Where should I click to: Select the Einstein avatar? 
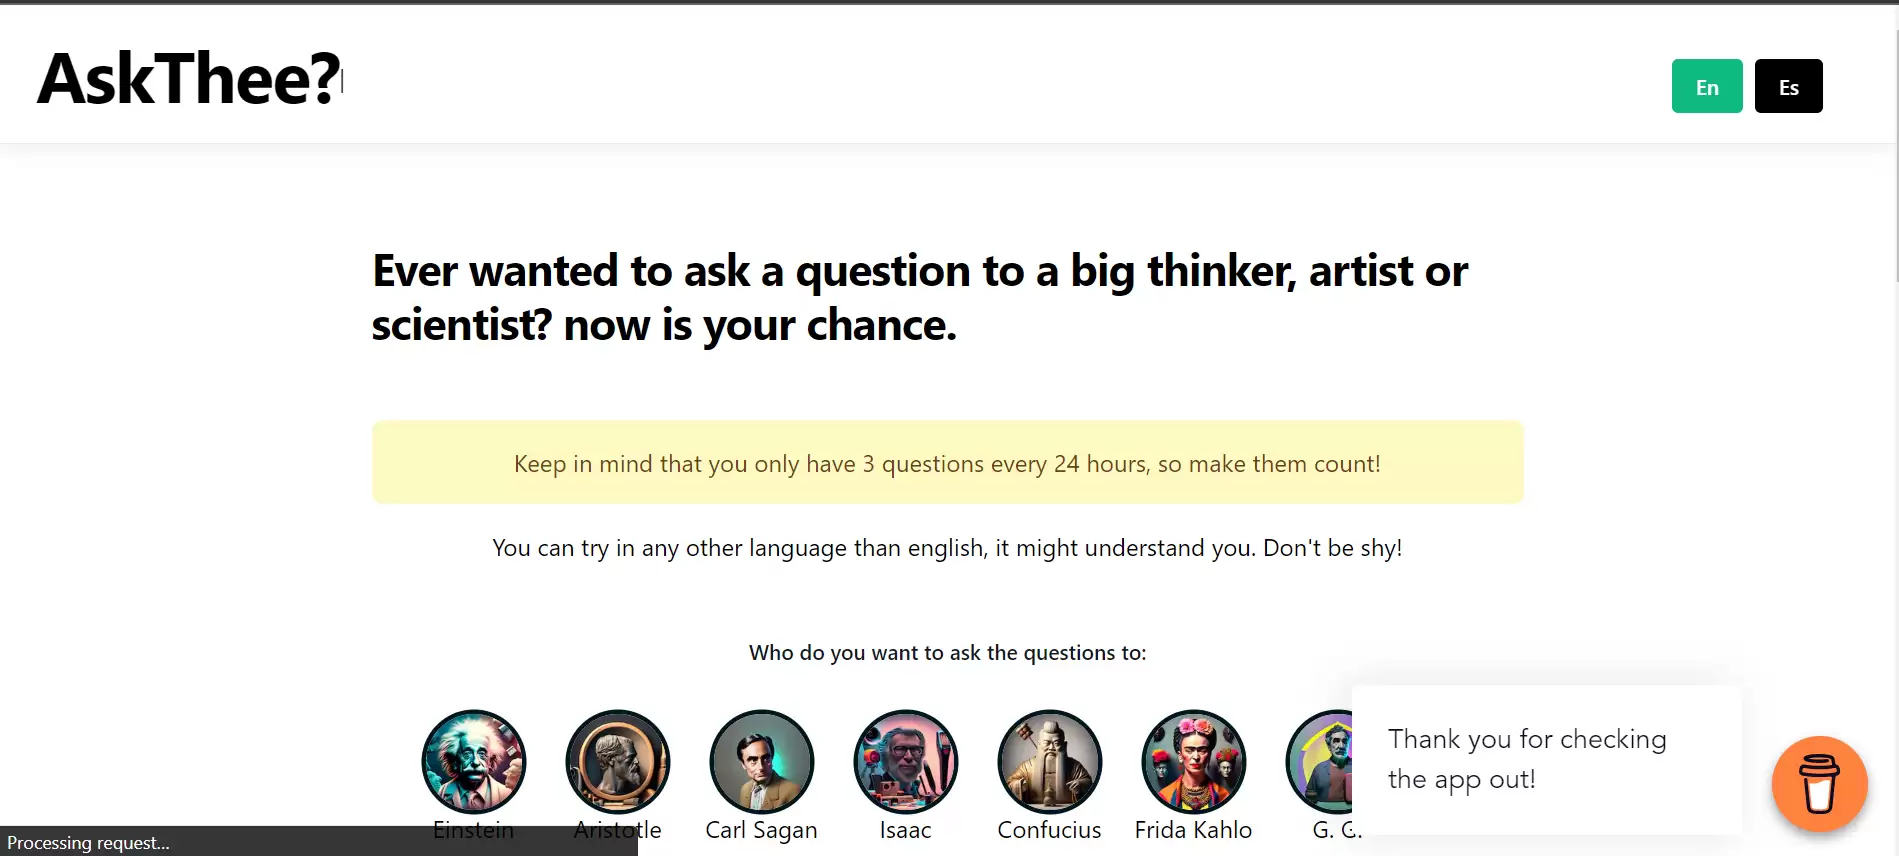(474, 761)
